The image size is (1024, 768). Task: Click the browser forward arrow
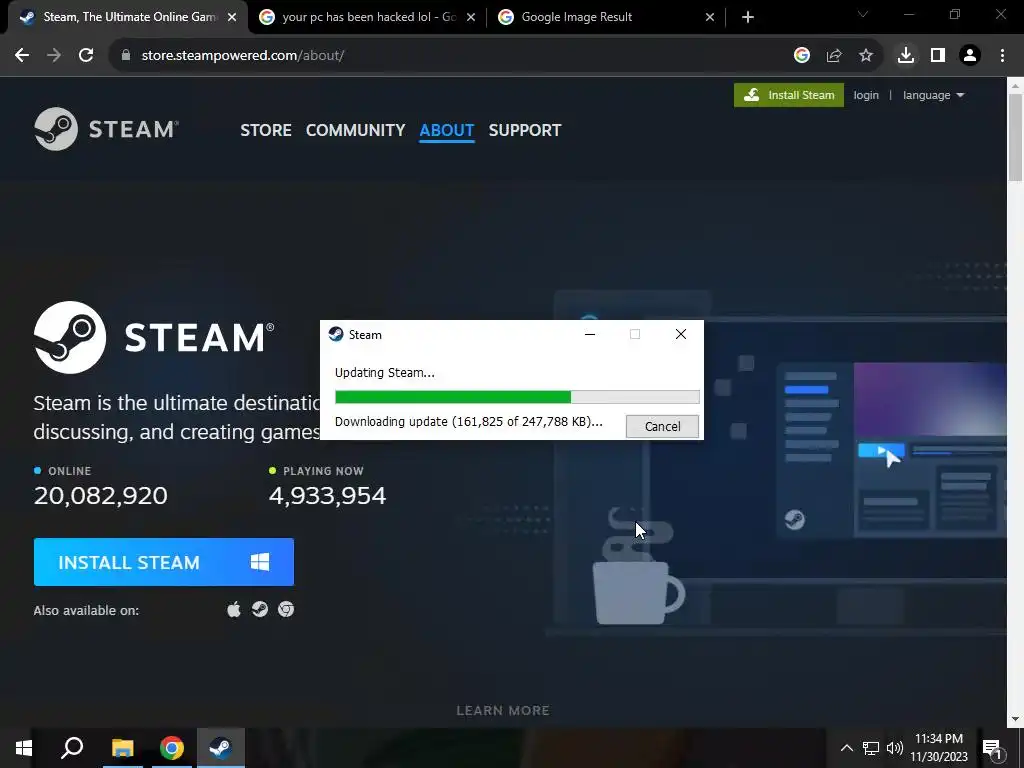tap(54, 56)
